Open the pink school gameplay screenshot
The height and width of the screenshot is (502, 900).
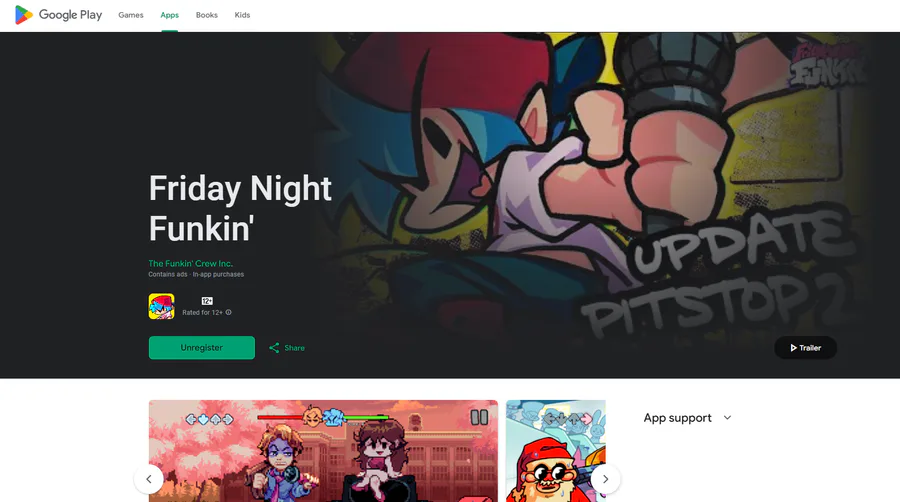(323, 451)
